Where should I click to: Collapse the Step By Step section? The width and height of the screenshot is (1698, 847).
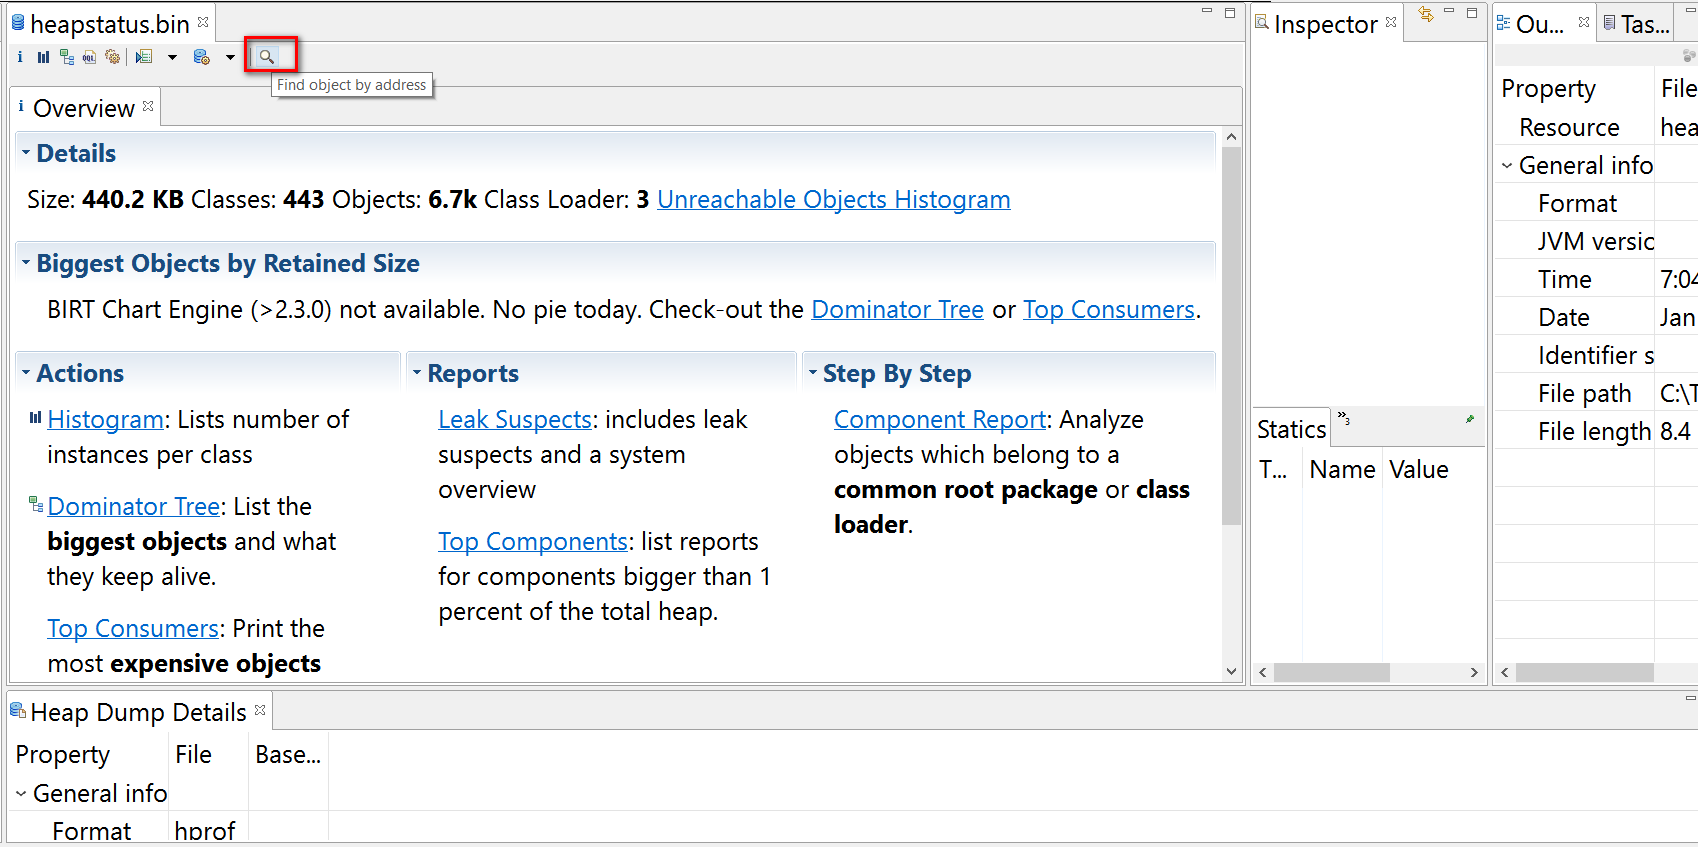tap(812, 373)
